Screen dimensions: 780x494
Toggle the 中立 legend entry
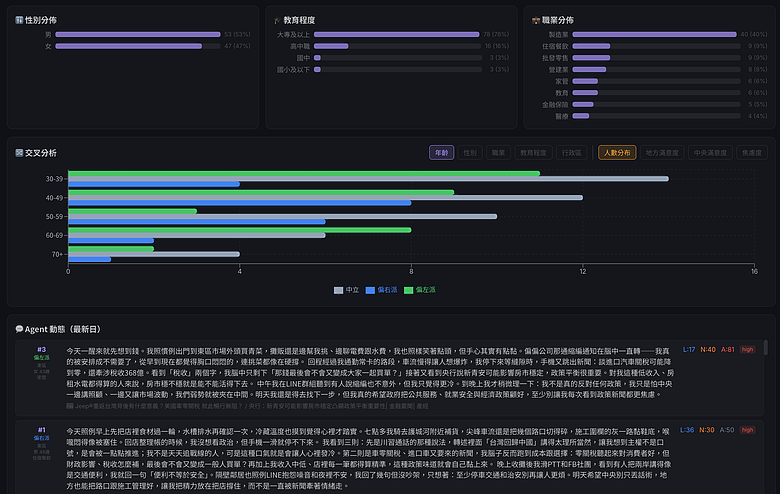[x=347, y=290]
